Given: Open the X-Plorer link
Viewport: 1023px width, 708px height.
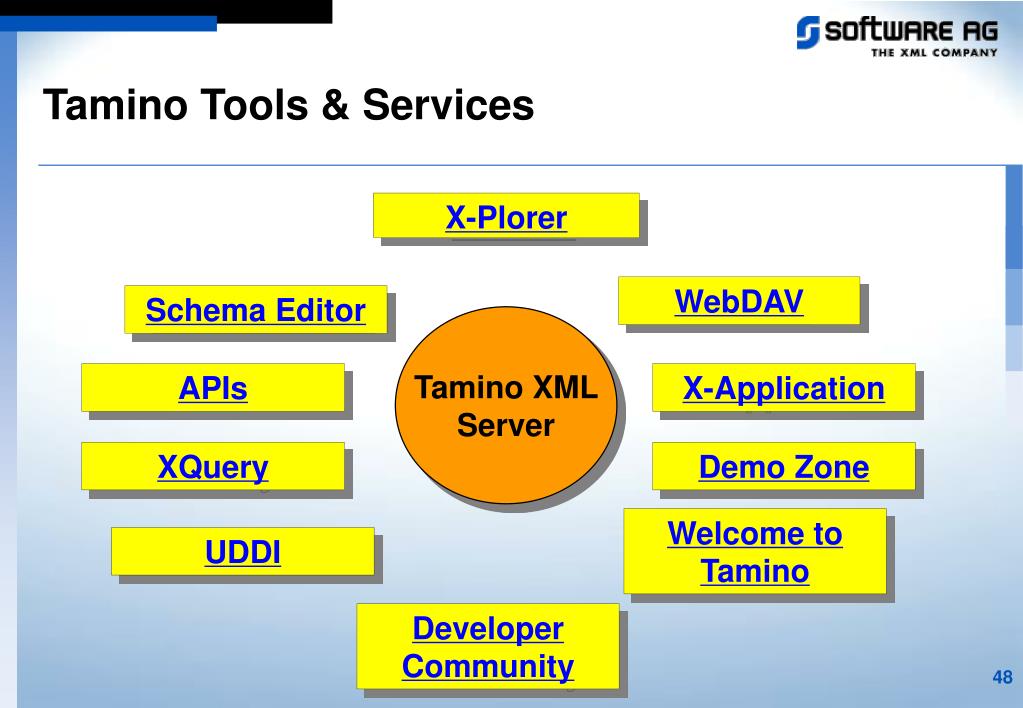Looking at the screenshot, I should point(506,217).
